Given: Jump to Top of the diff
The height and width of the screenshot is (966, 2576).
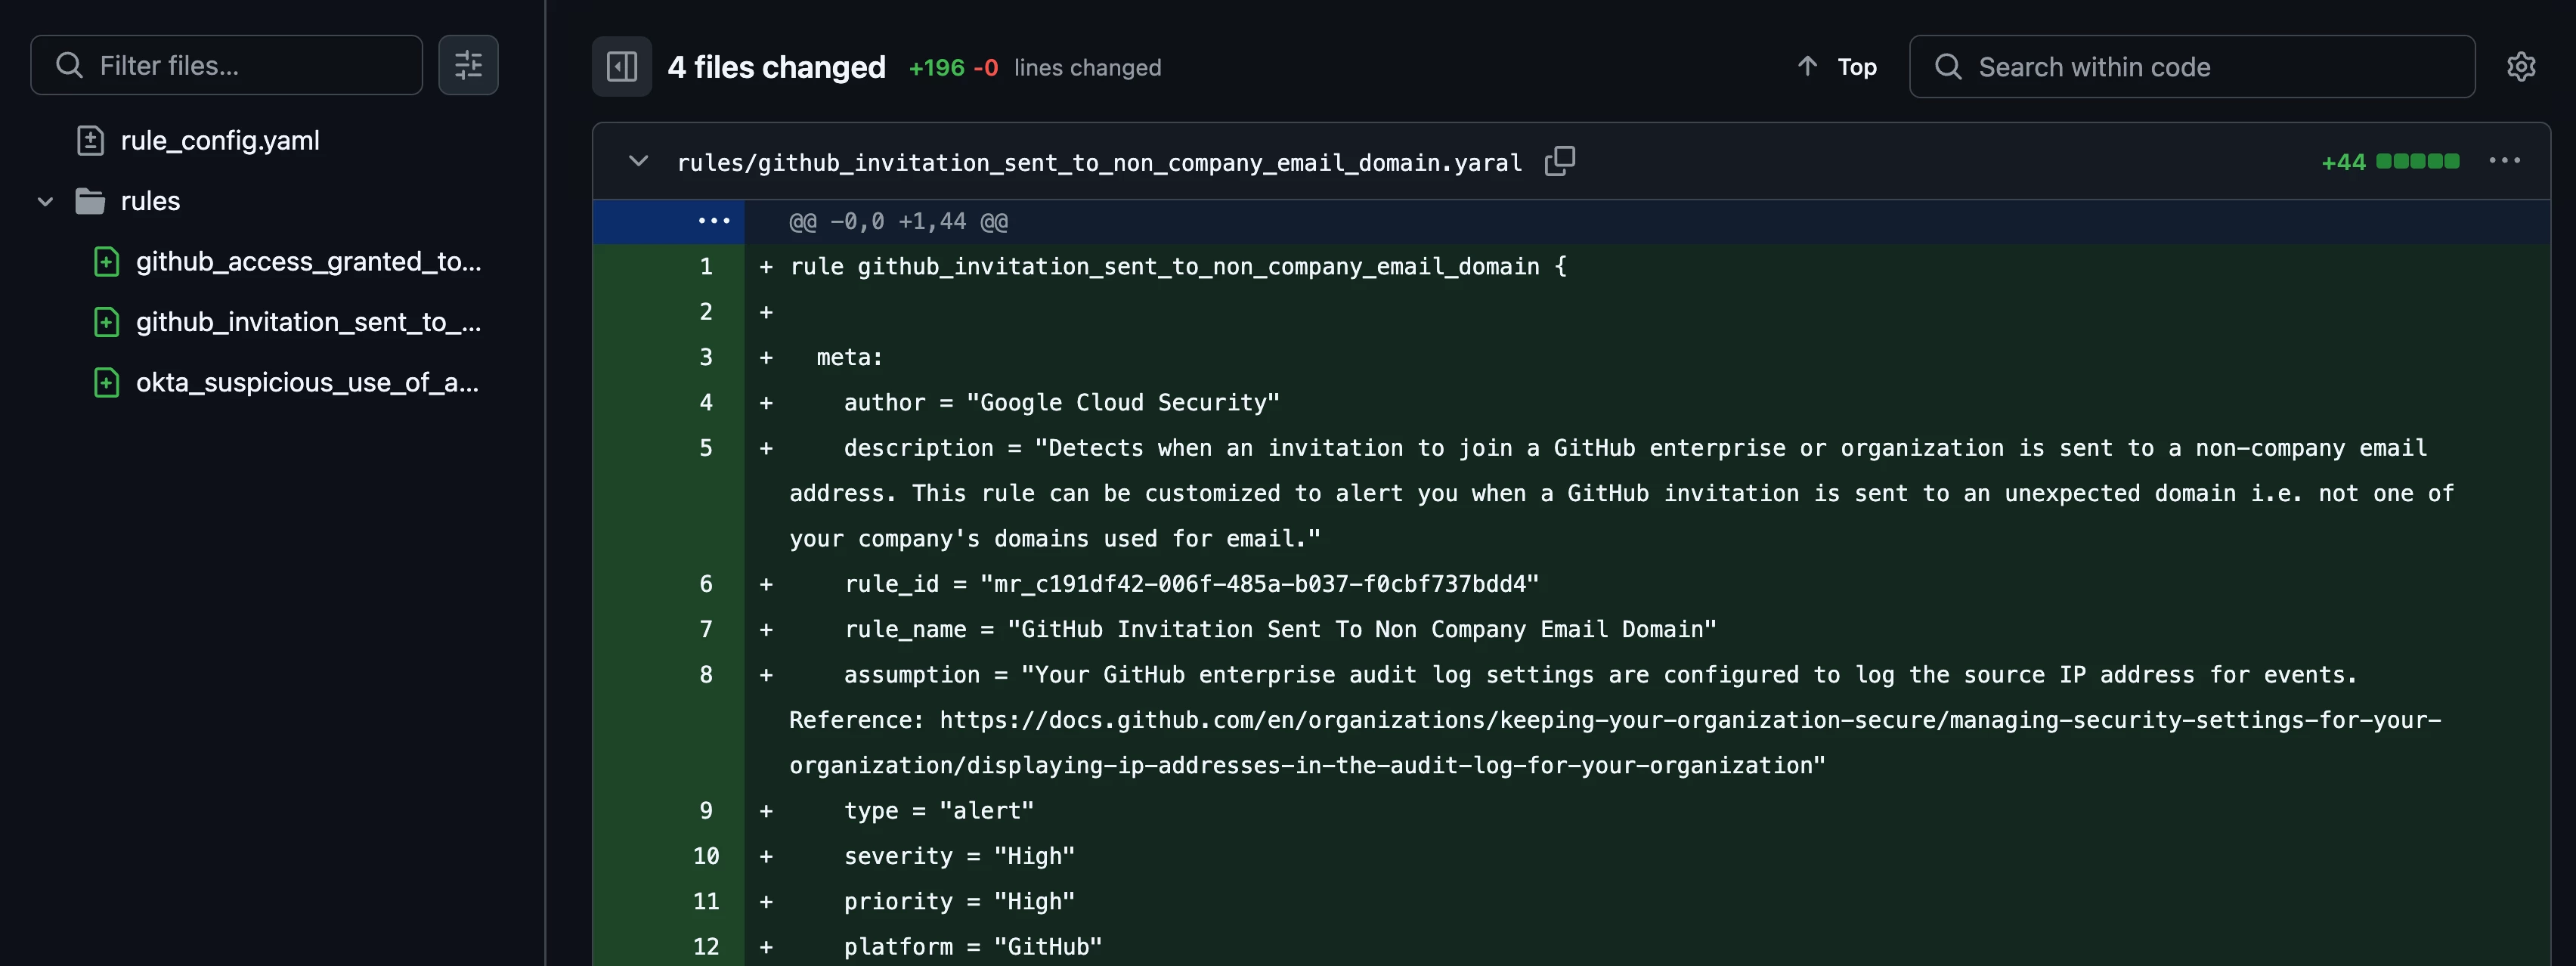Looking at the screenshot, I should [x=1837, y=67].
